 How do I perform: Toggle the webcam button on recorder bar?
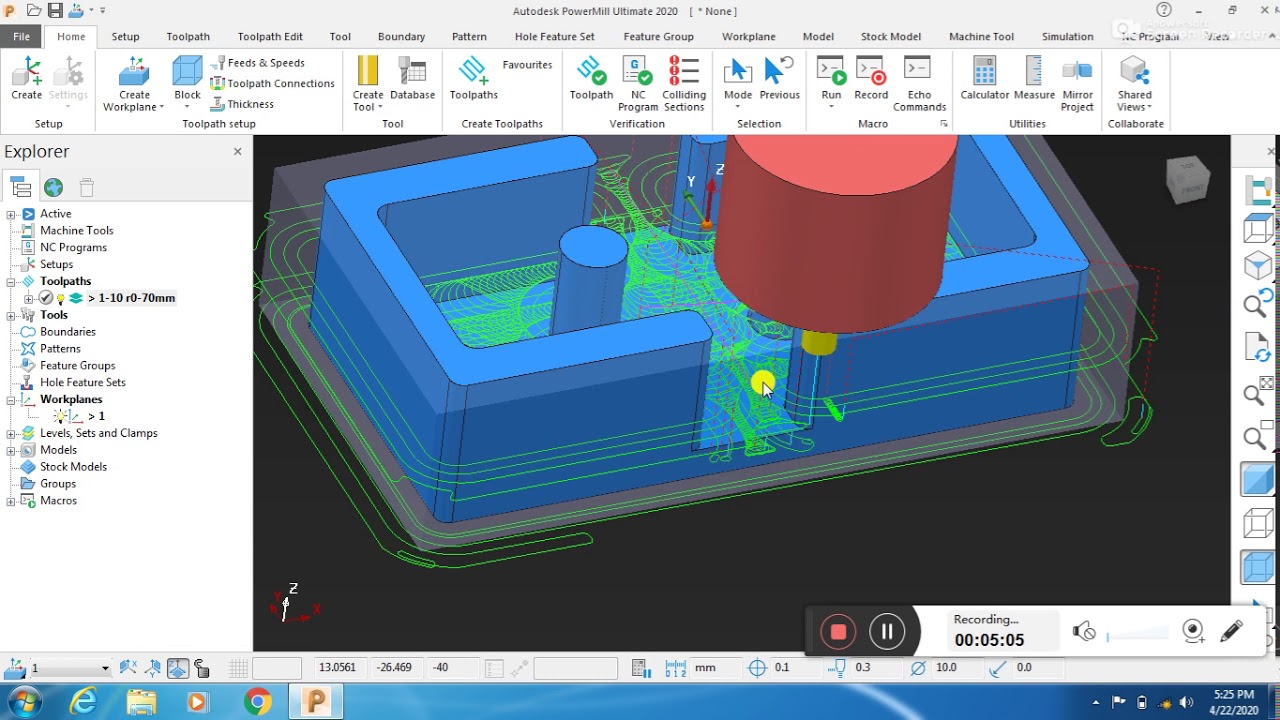pos(1193,630)
